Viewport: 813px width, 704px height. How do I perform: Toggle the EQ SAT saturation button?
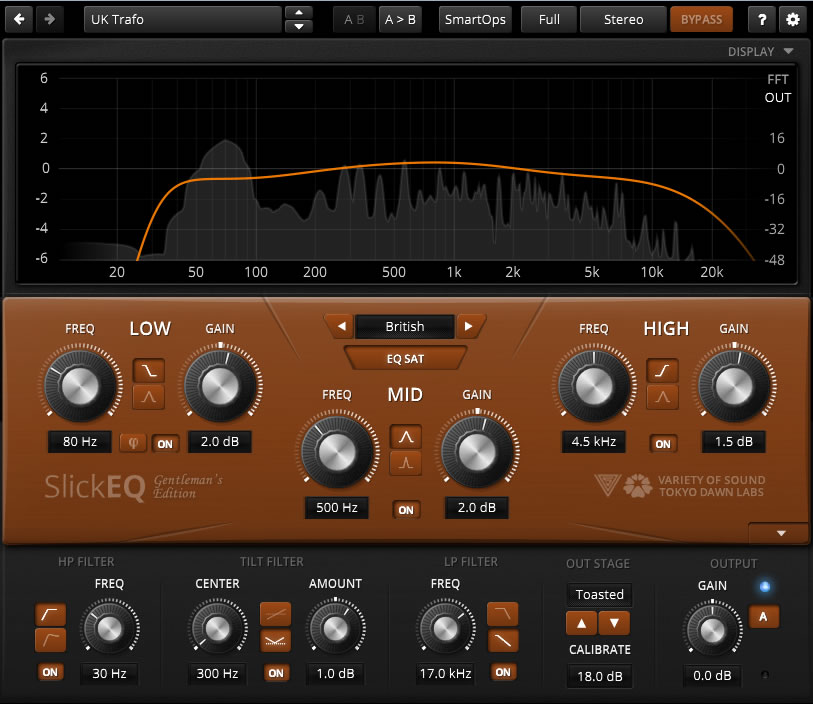coord(405,359)
